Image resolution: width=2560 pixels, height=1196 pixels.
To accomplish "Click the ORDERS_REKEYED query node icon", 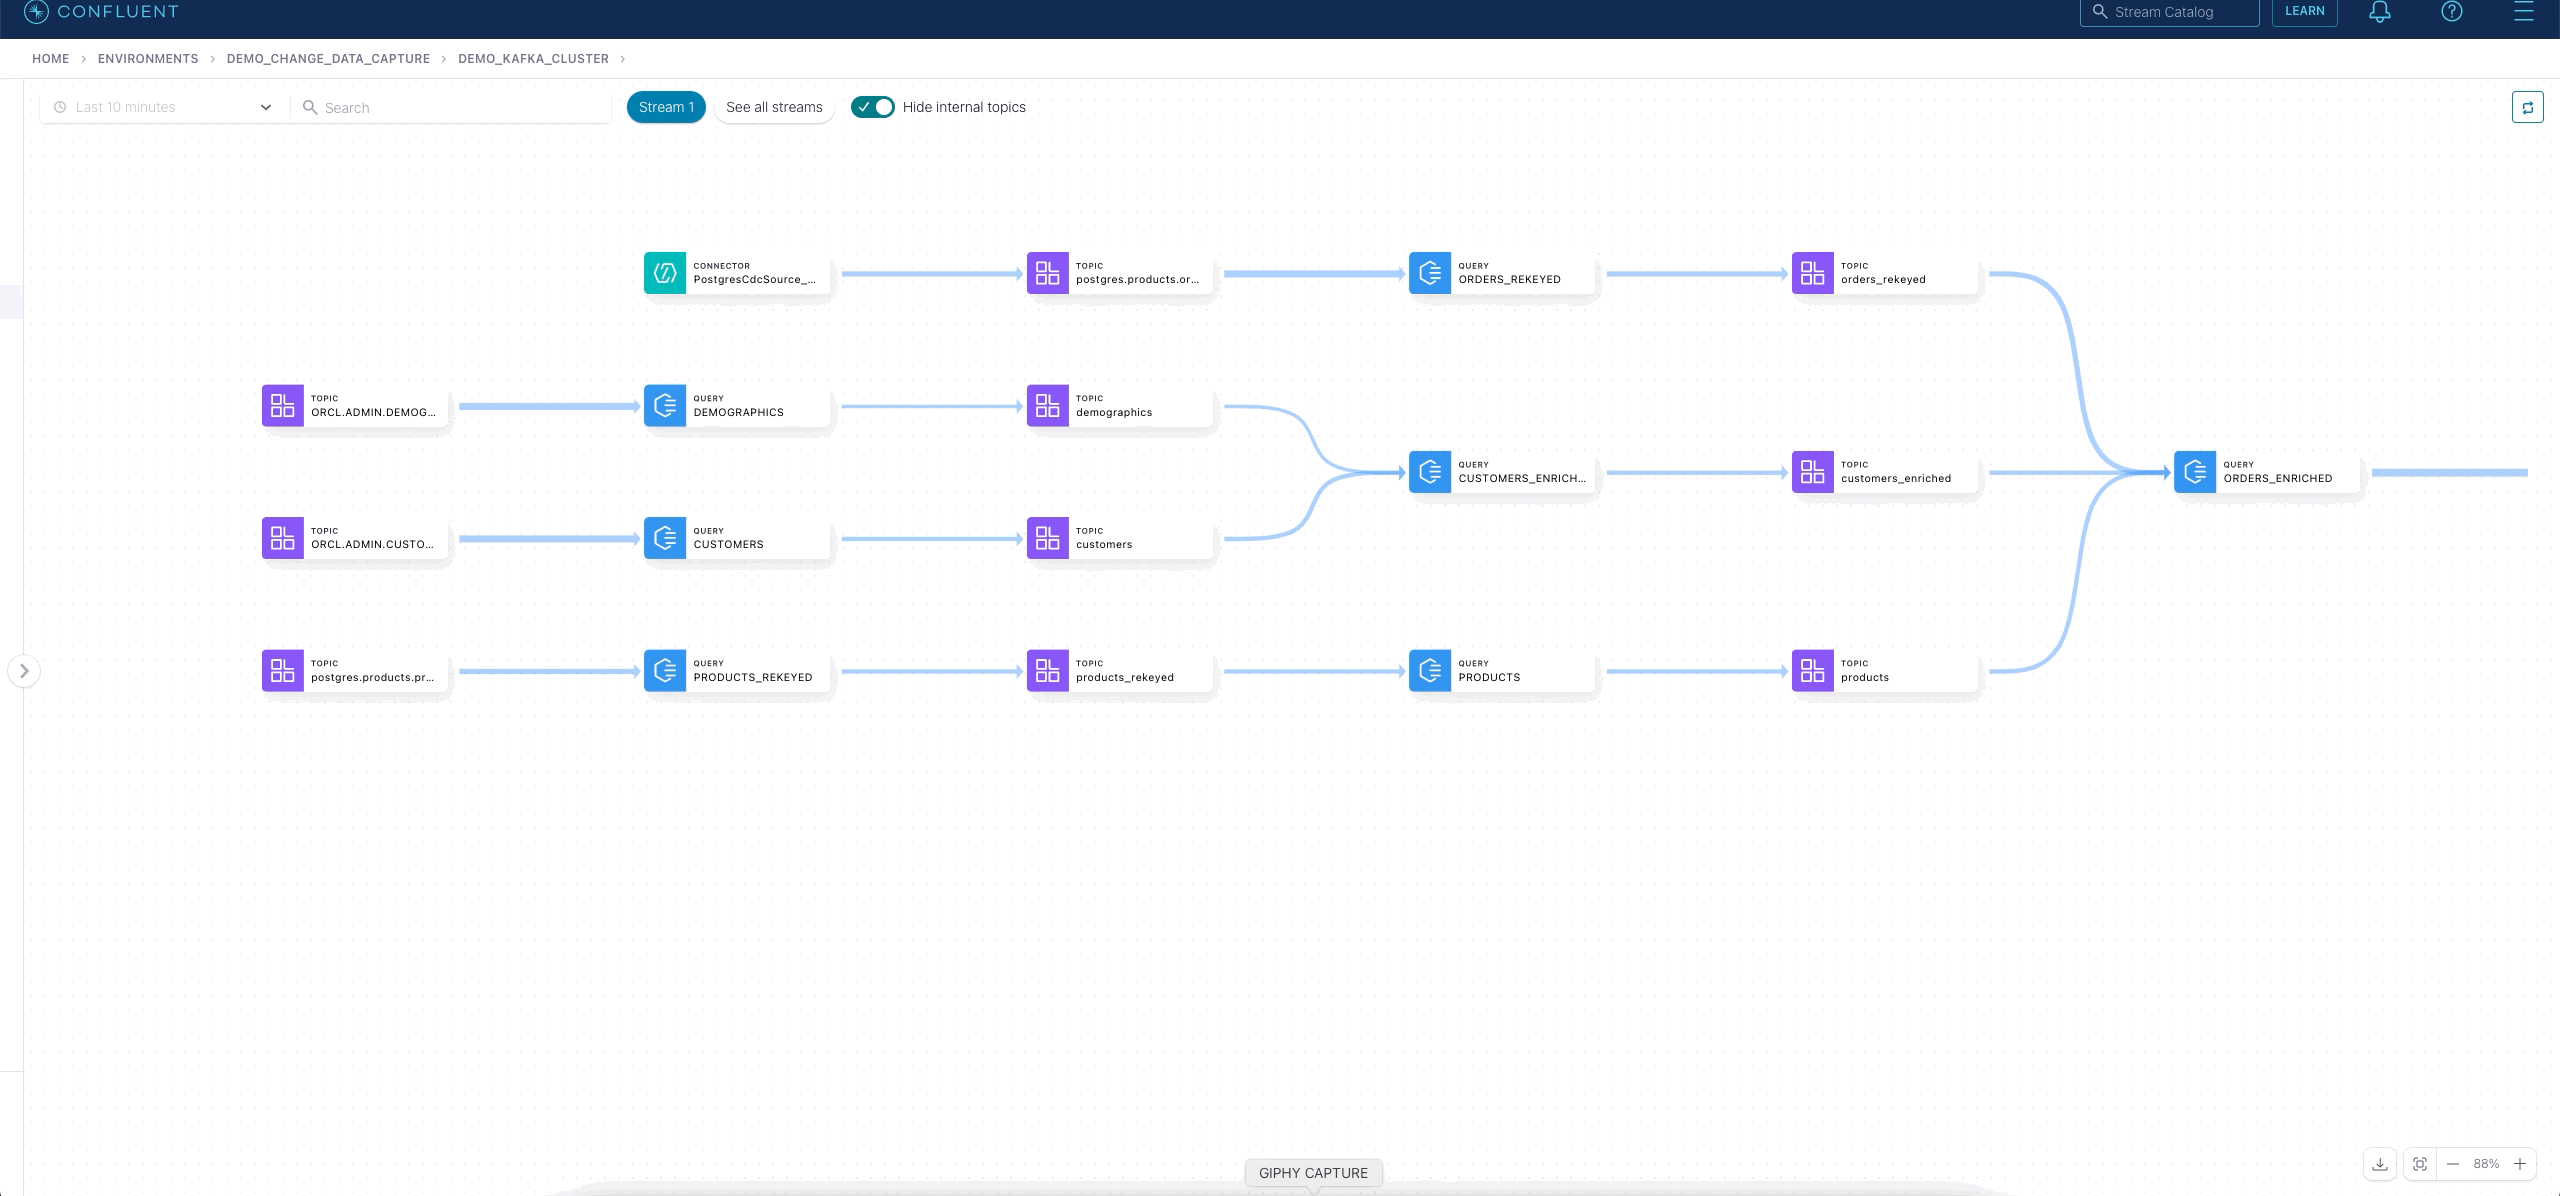I will tap(1430, 273).
